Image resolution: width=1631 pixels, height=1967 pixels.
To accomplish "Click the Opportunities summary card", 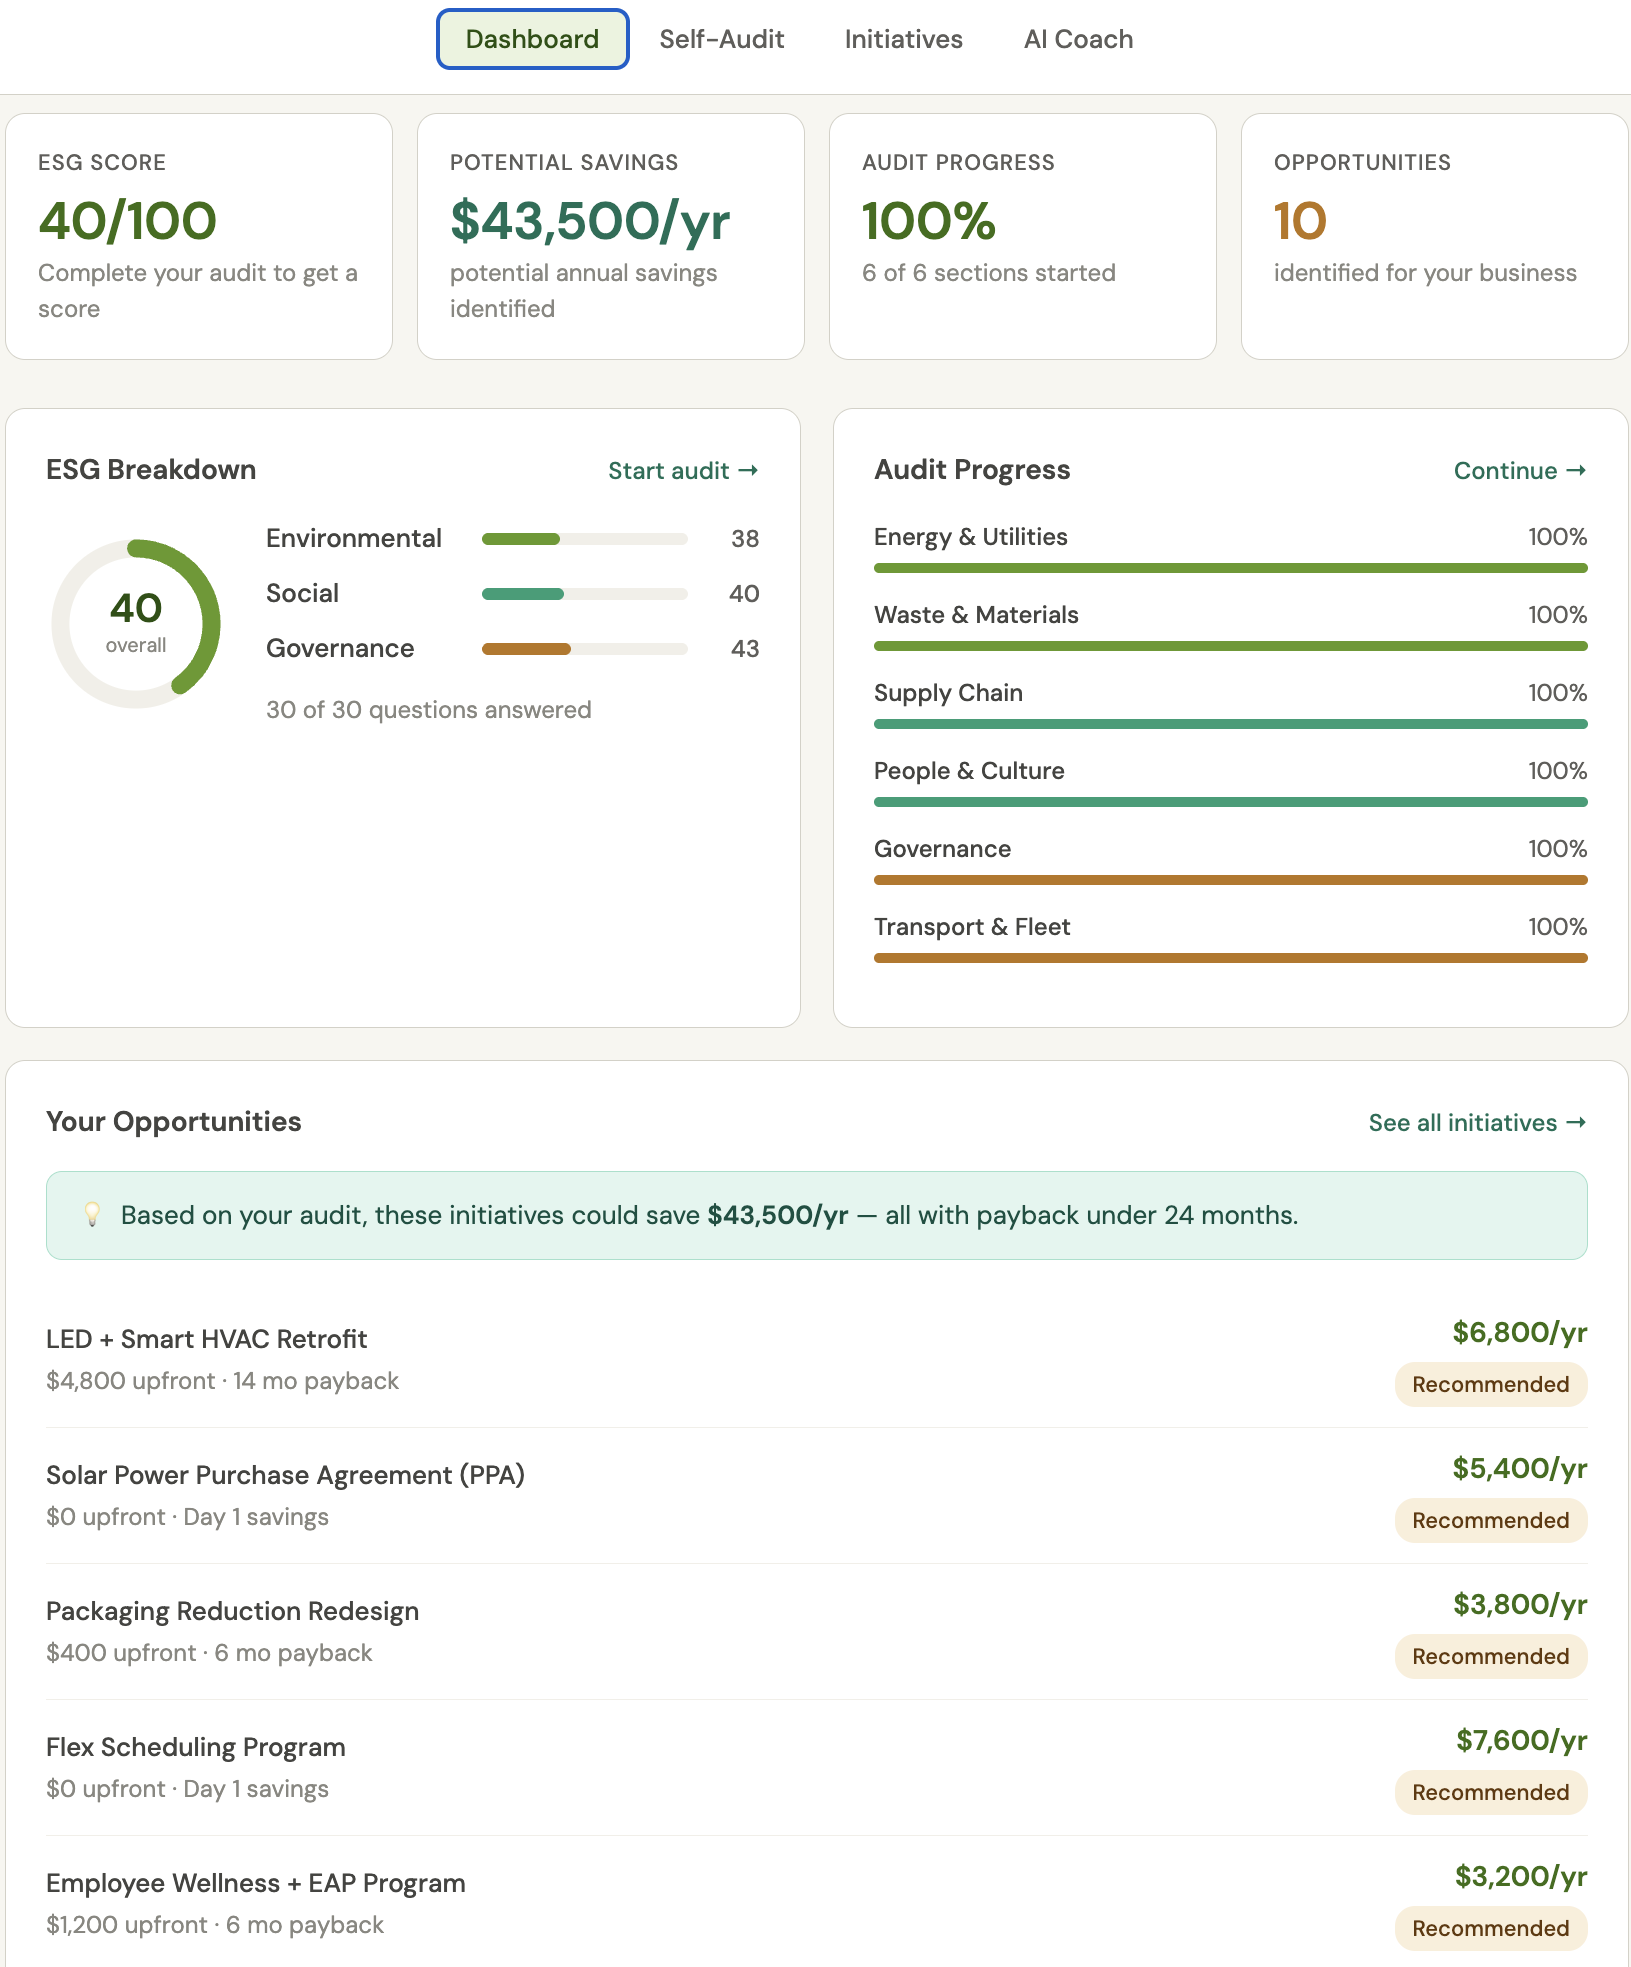I will tap(1434, 236).
